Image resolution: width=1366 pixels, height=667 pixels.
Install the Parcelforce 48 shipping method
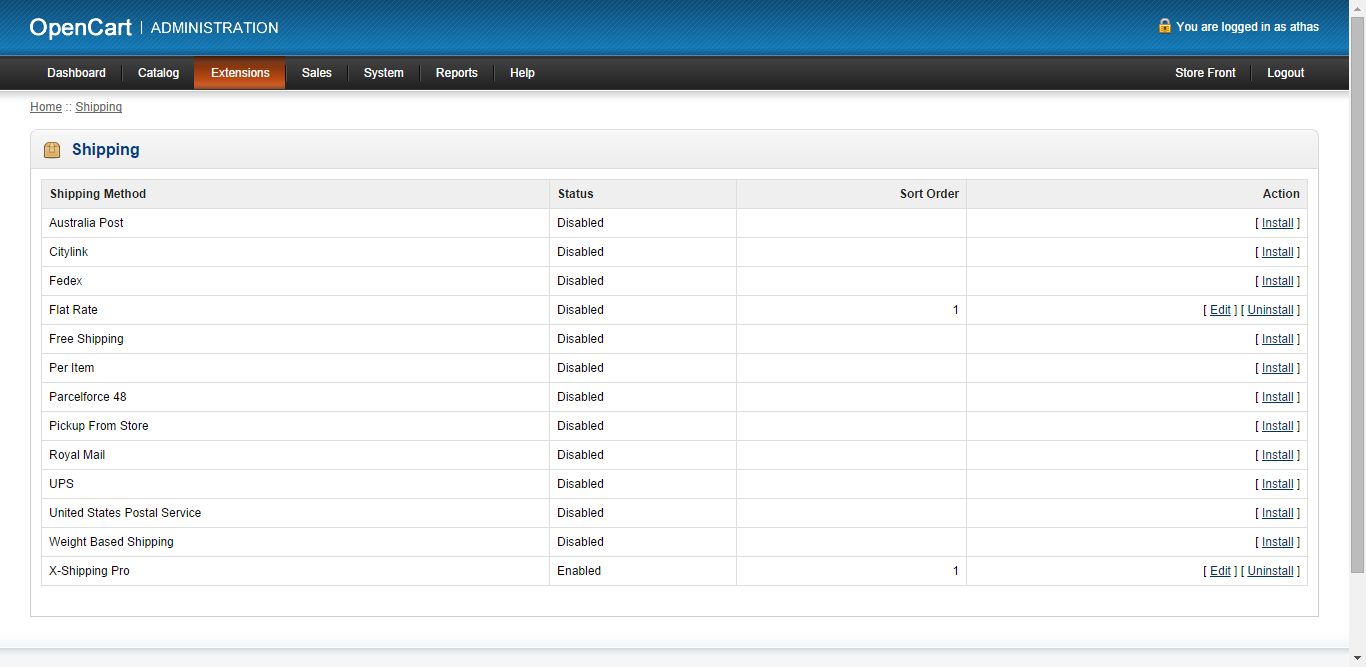tap(1278, 397)
